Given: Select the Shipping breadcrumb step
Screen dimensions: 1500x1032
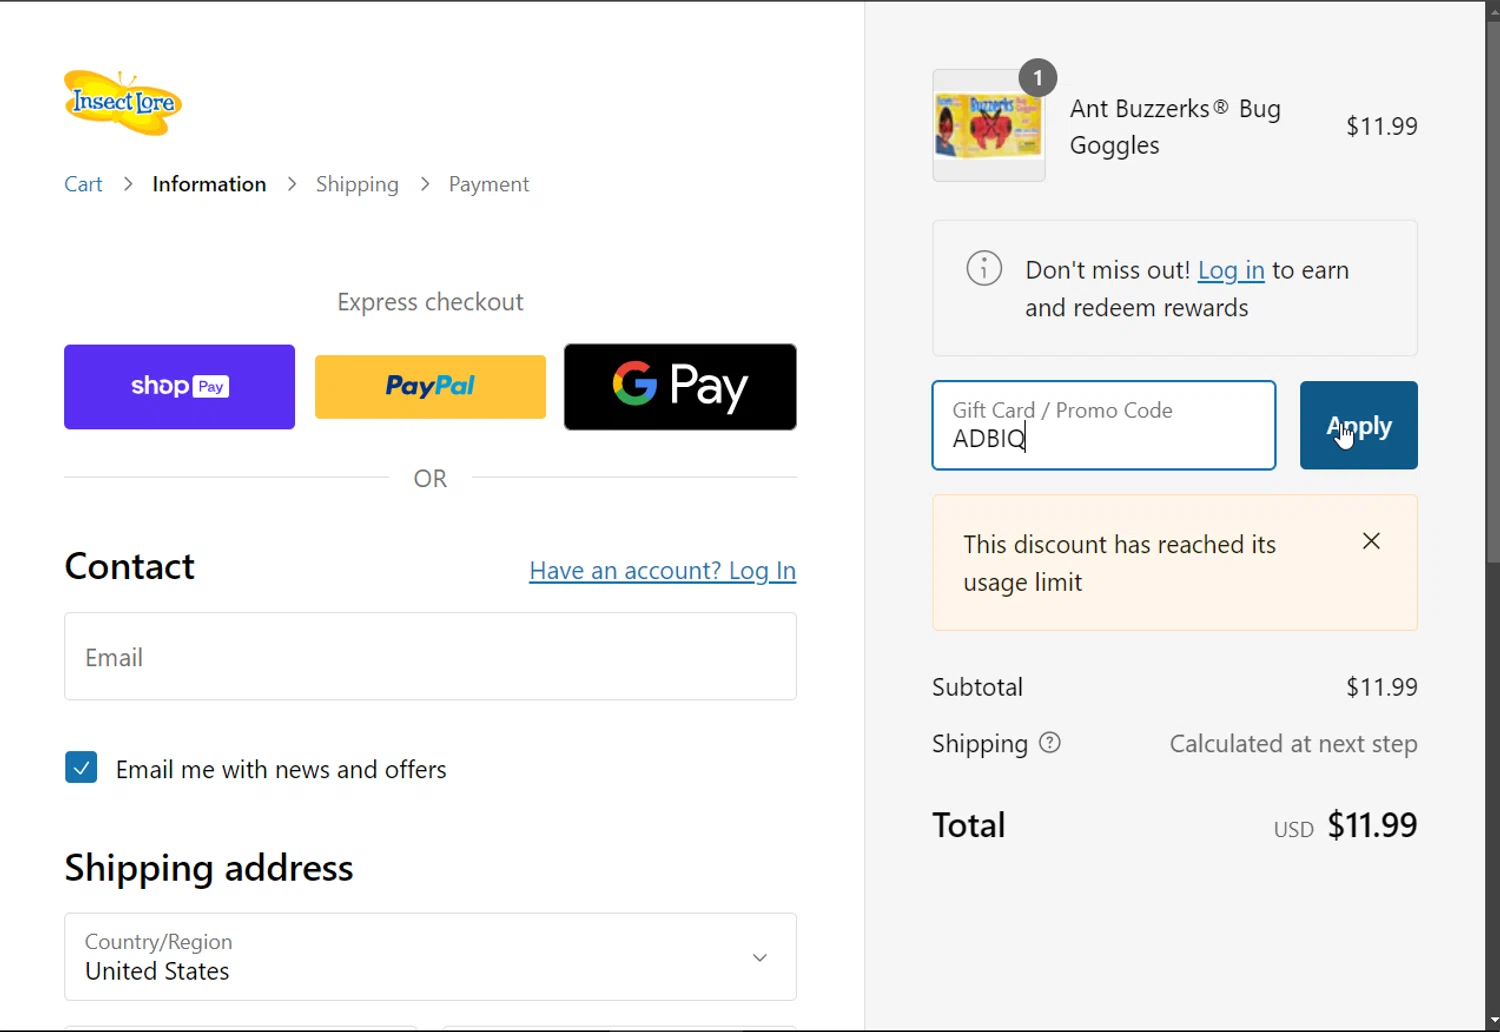Looking at the screenshot, I should point(357,184).
